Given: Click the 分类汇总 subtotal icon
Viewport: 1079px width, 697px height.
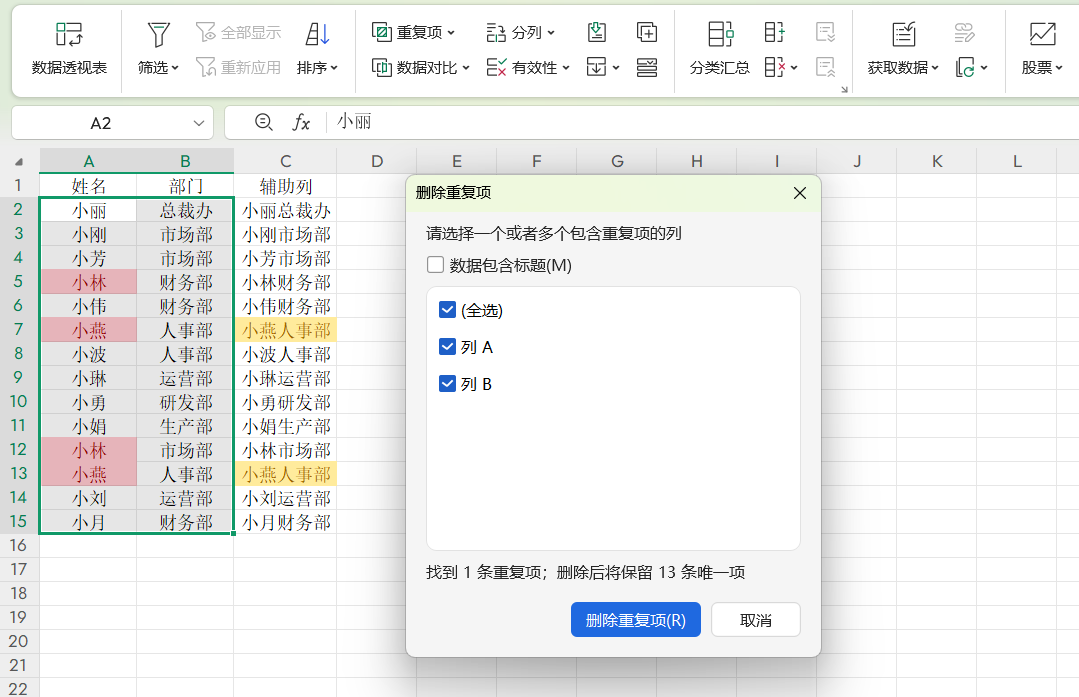Looking at the screenshot, I should (x=720, y=35).
